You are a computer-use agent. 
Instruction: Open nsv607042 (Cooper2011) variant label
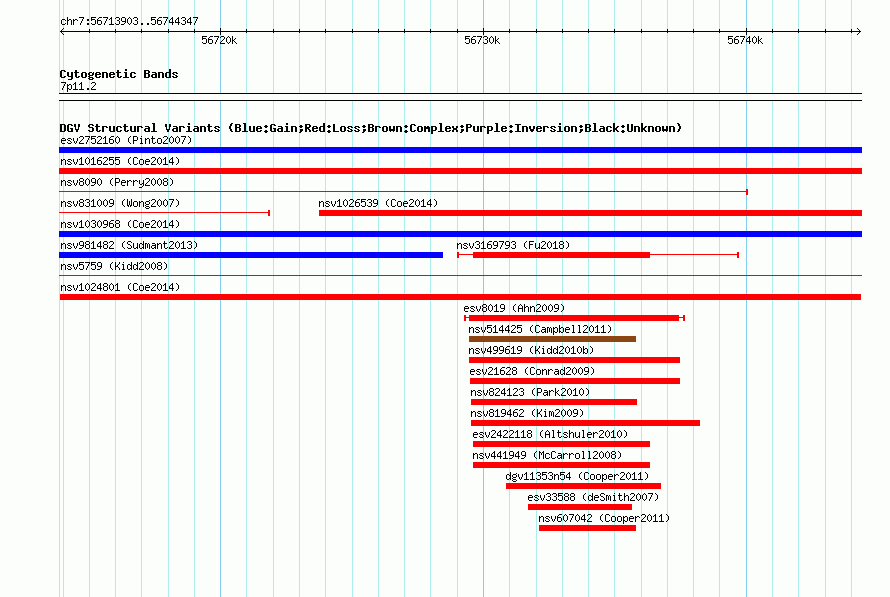click(604, 518)
